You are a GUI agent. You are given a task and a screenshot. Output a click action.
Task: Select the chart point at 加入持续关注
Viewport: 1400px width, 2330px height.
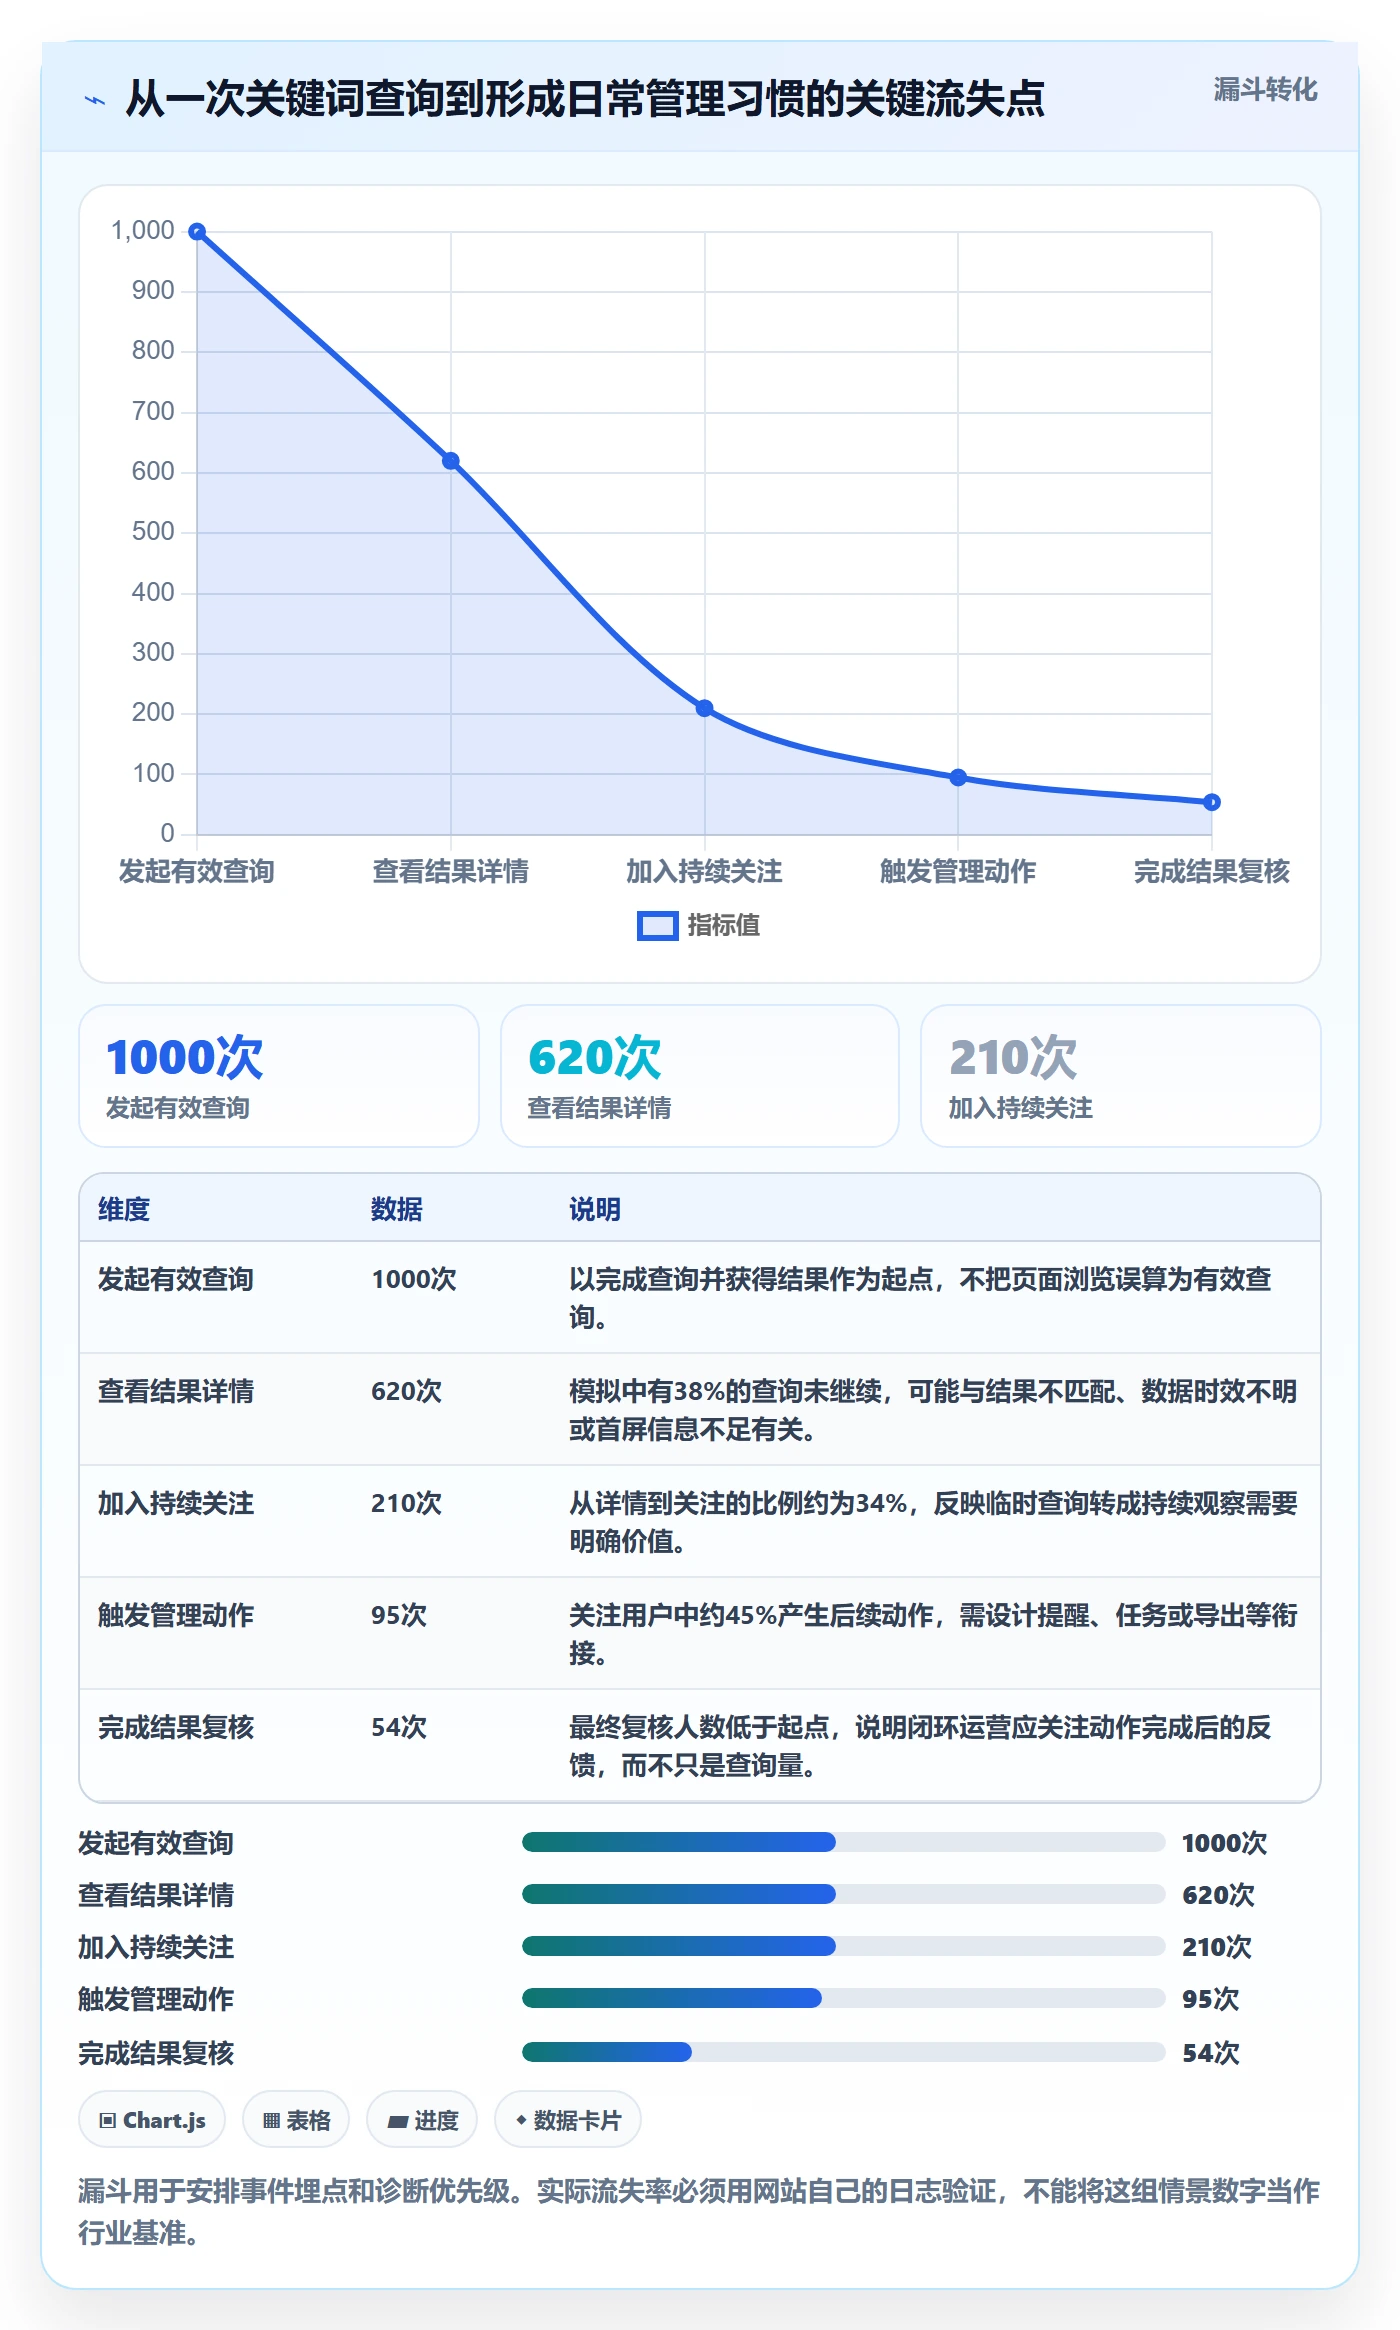[704, 708]
